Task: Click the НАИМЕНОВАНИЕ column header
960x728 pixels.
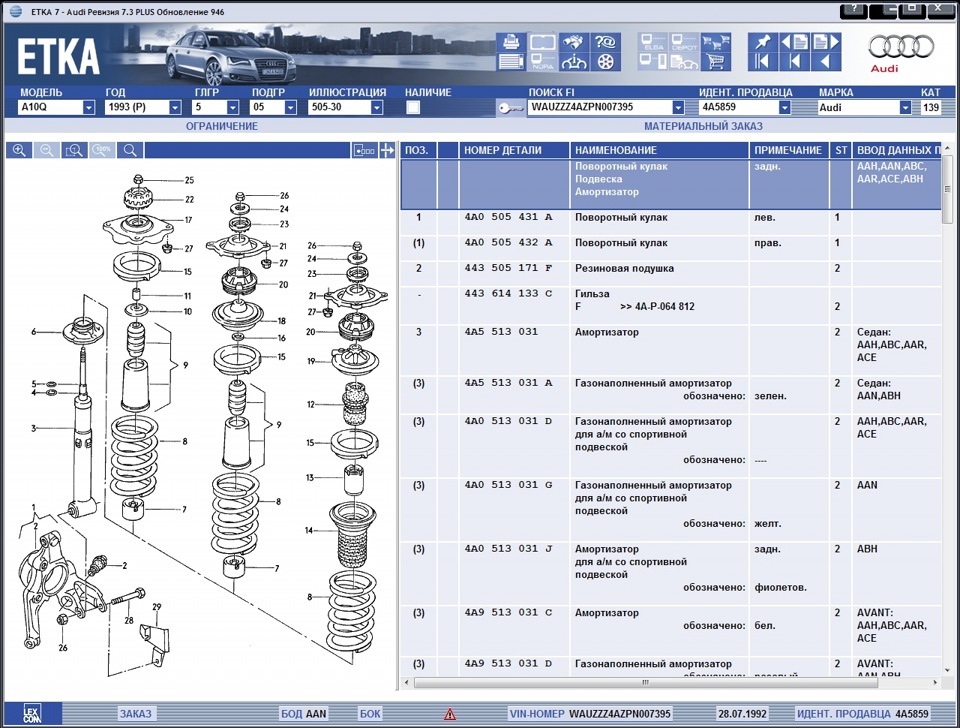Action: pyautogui.click(x=659, y=150)
